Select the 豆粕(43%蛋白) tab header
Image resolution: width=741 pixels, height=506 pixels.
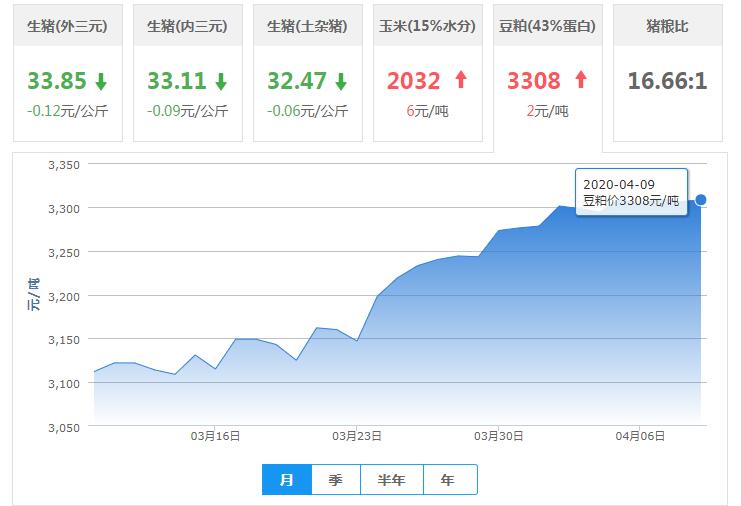tap(548, 27)
